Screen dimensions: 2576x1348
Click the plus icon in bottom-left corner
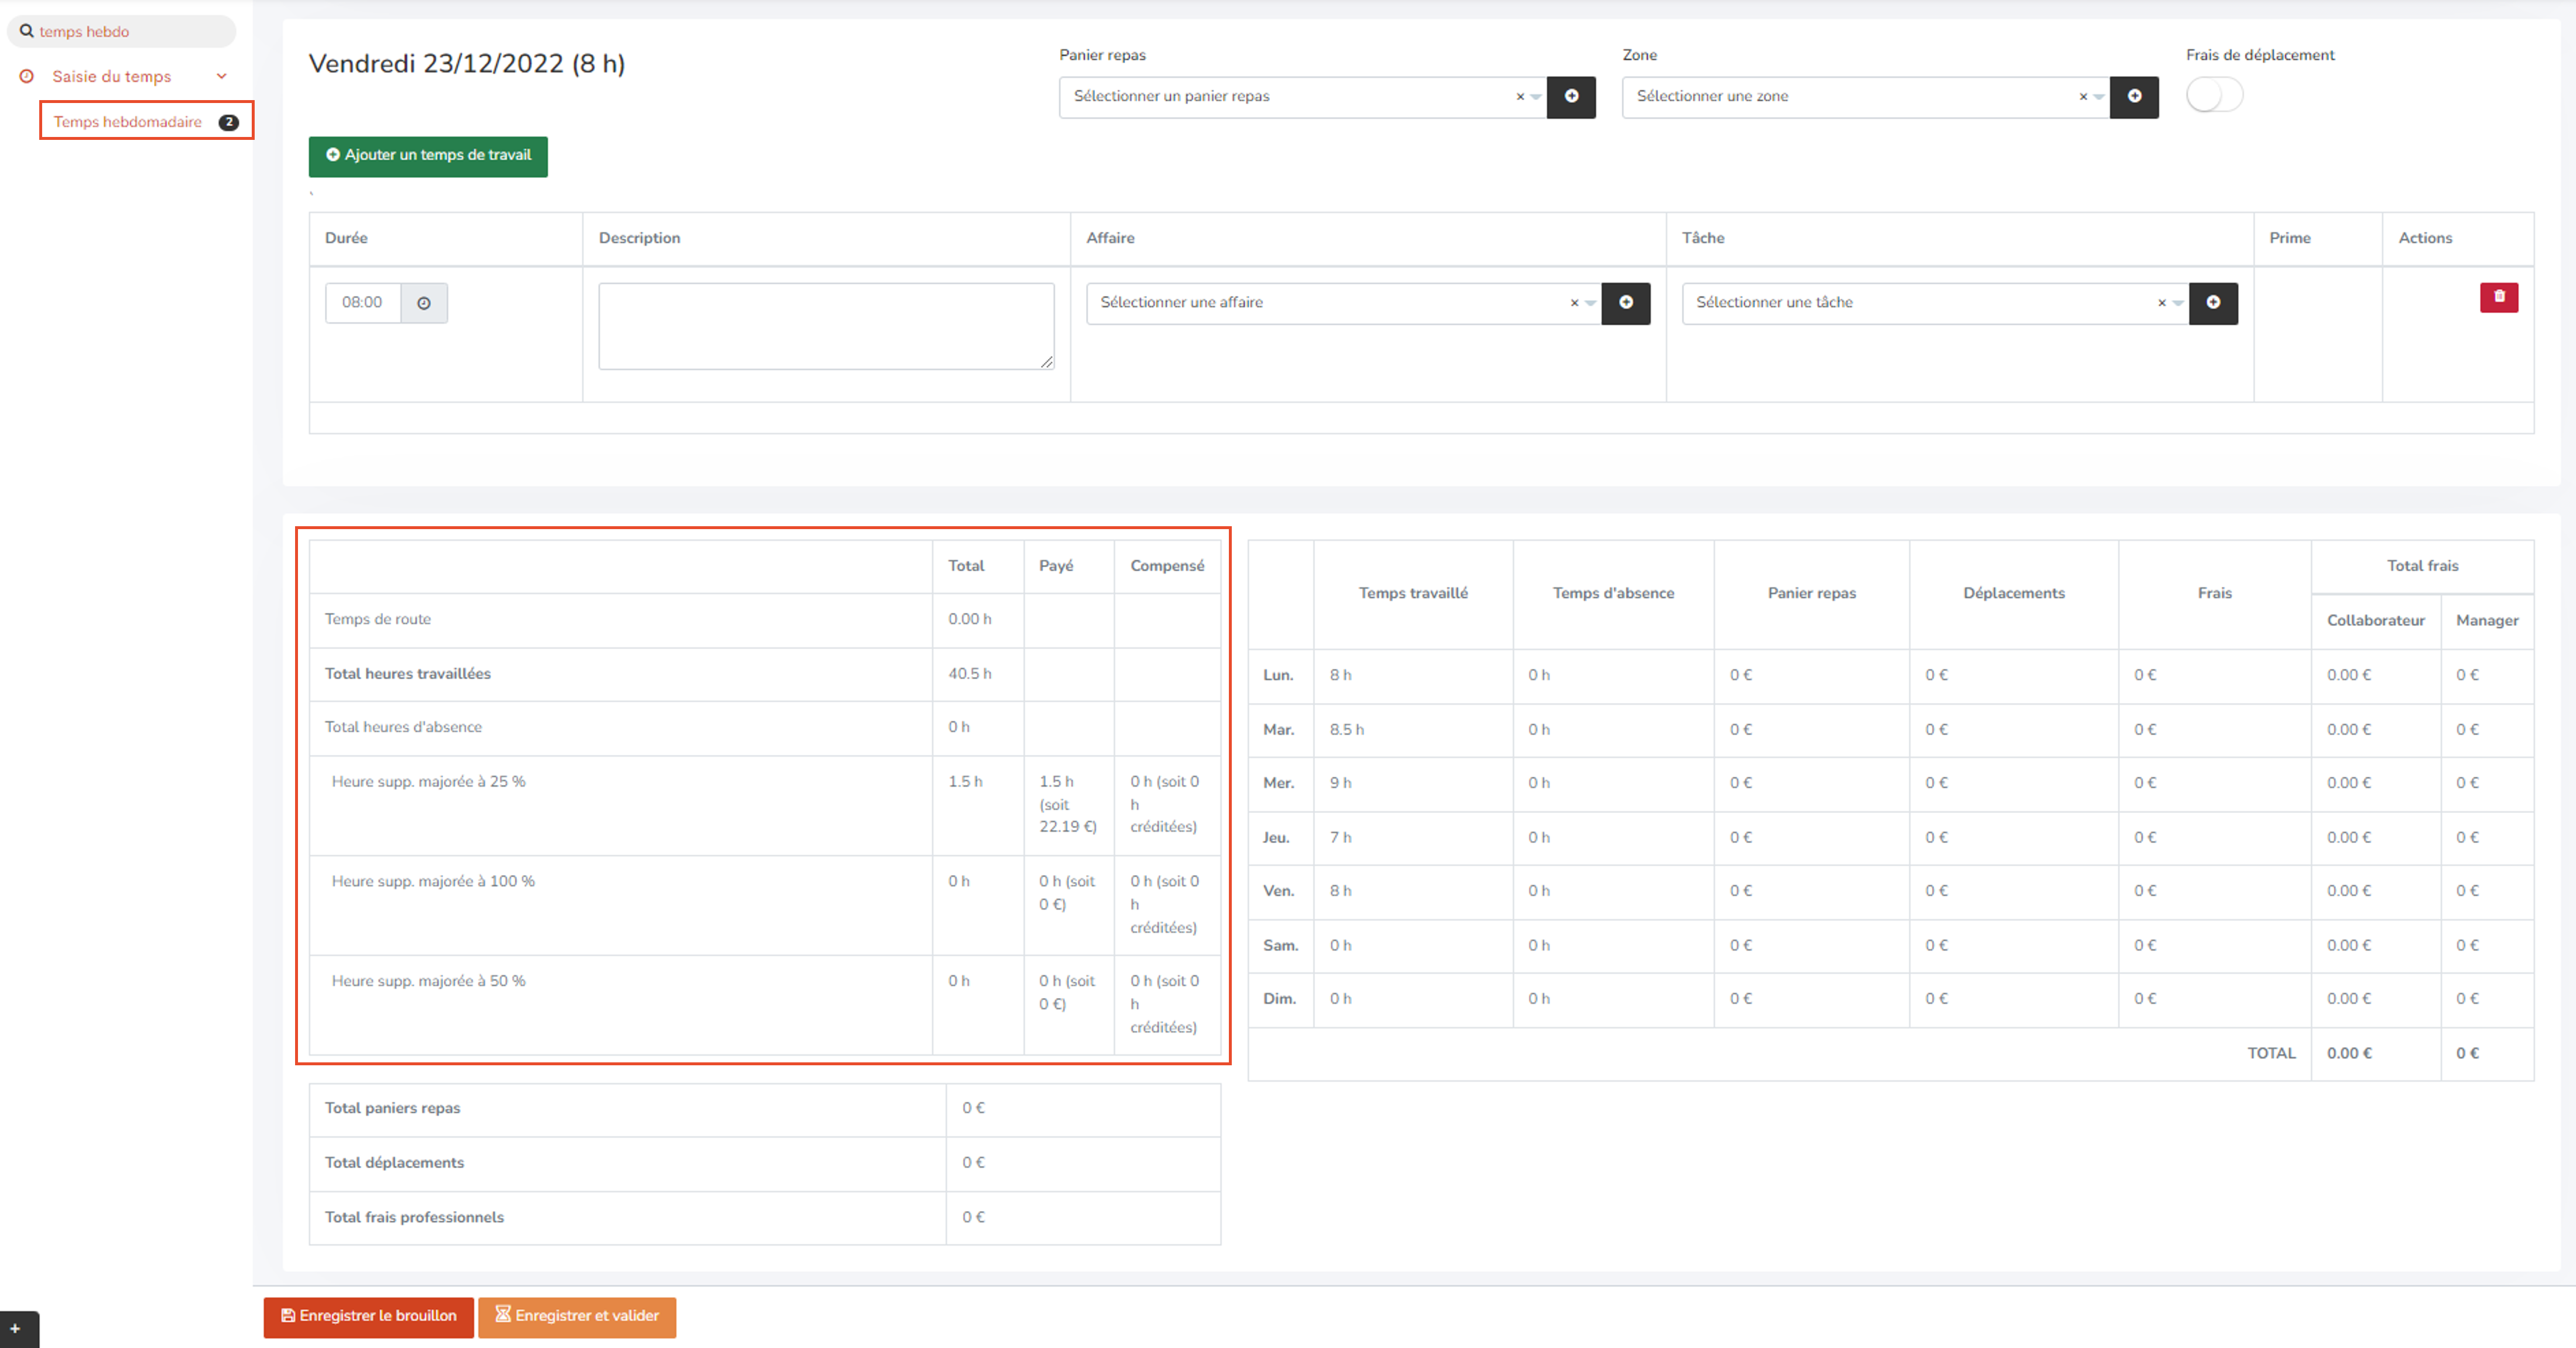pos(15,1329)
